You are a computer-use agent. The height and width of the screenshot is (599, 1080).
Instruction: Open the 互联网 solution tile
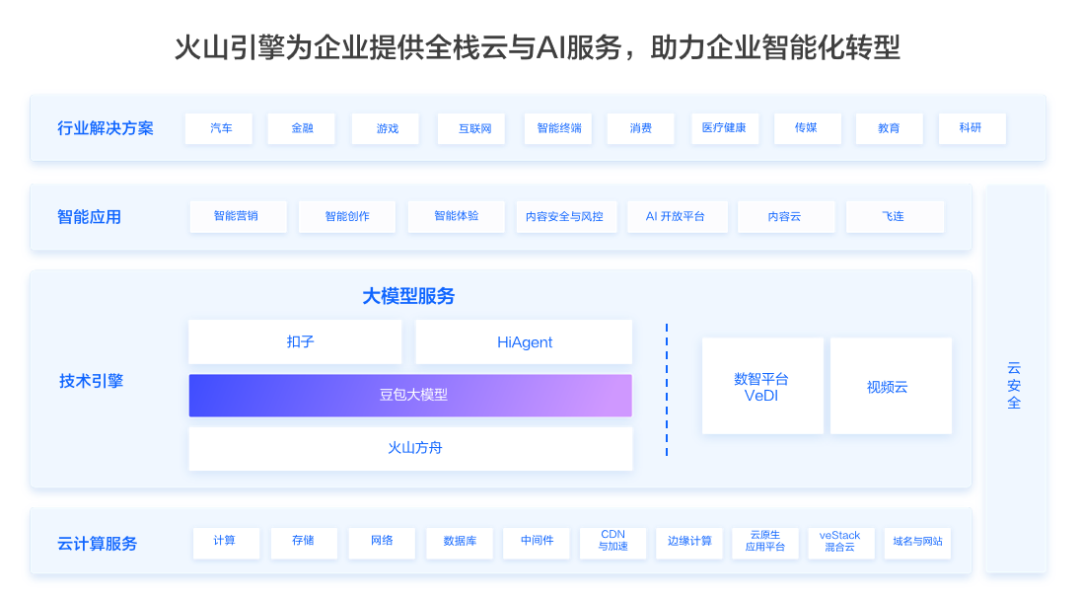click(471, 129)
